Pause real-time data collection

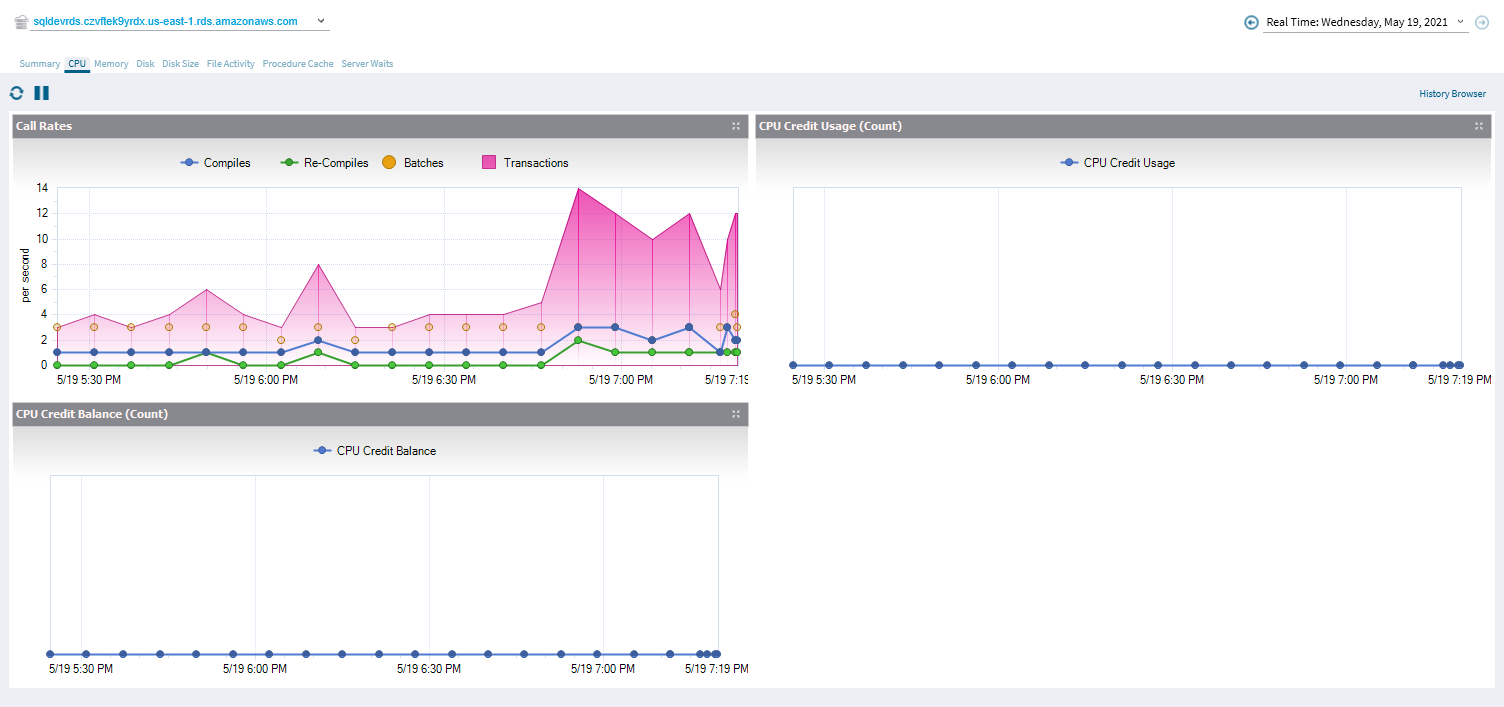41,93
